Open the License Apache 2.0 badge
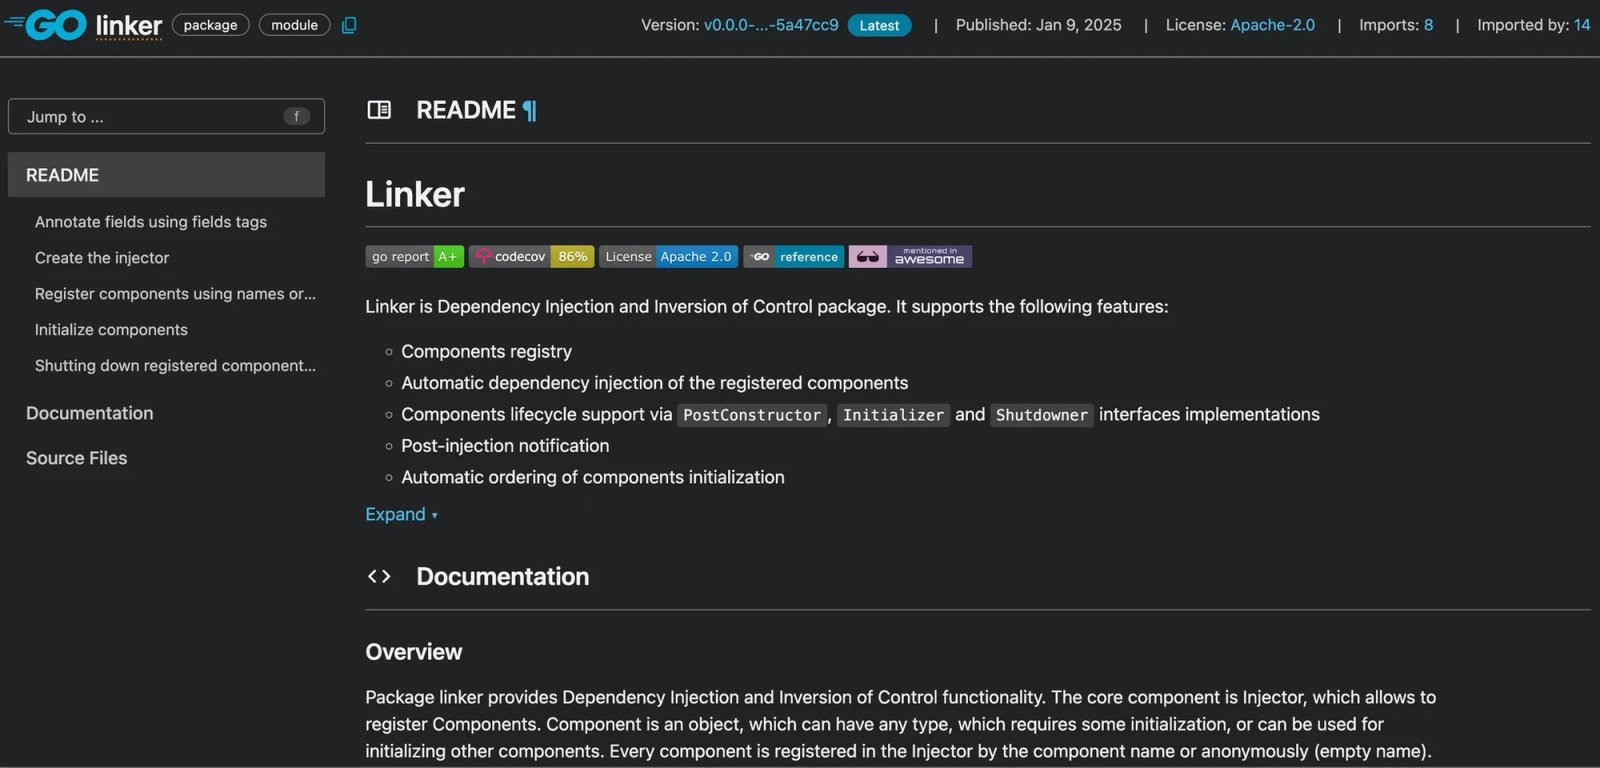The height and width of the screenshot is (768, 1600). (x=668, y=257)
